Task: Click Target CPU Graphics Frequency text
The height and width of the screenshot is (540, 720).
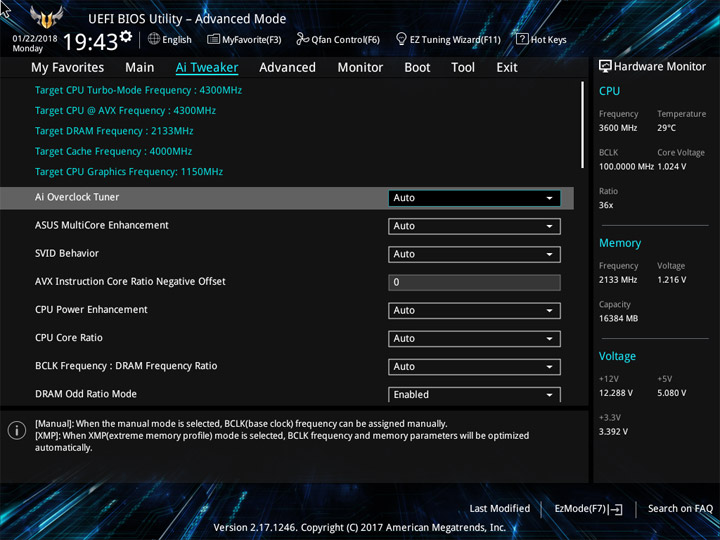Action: [129, 172]
